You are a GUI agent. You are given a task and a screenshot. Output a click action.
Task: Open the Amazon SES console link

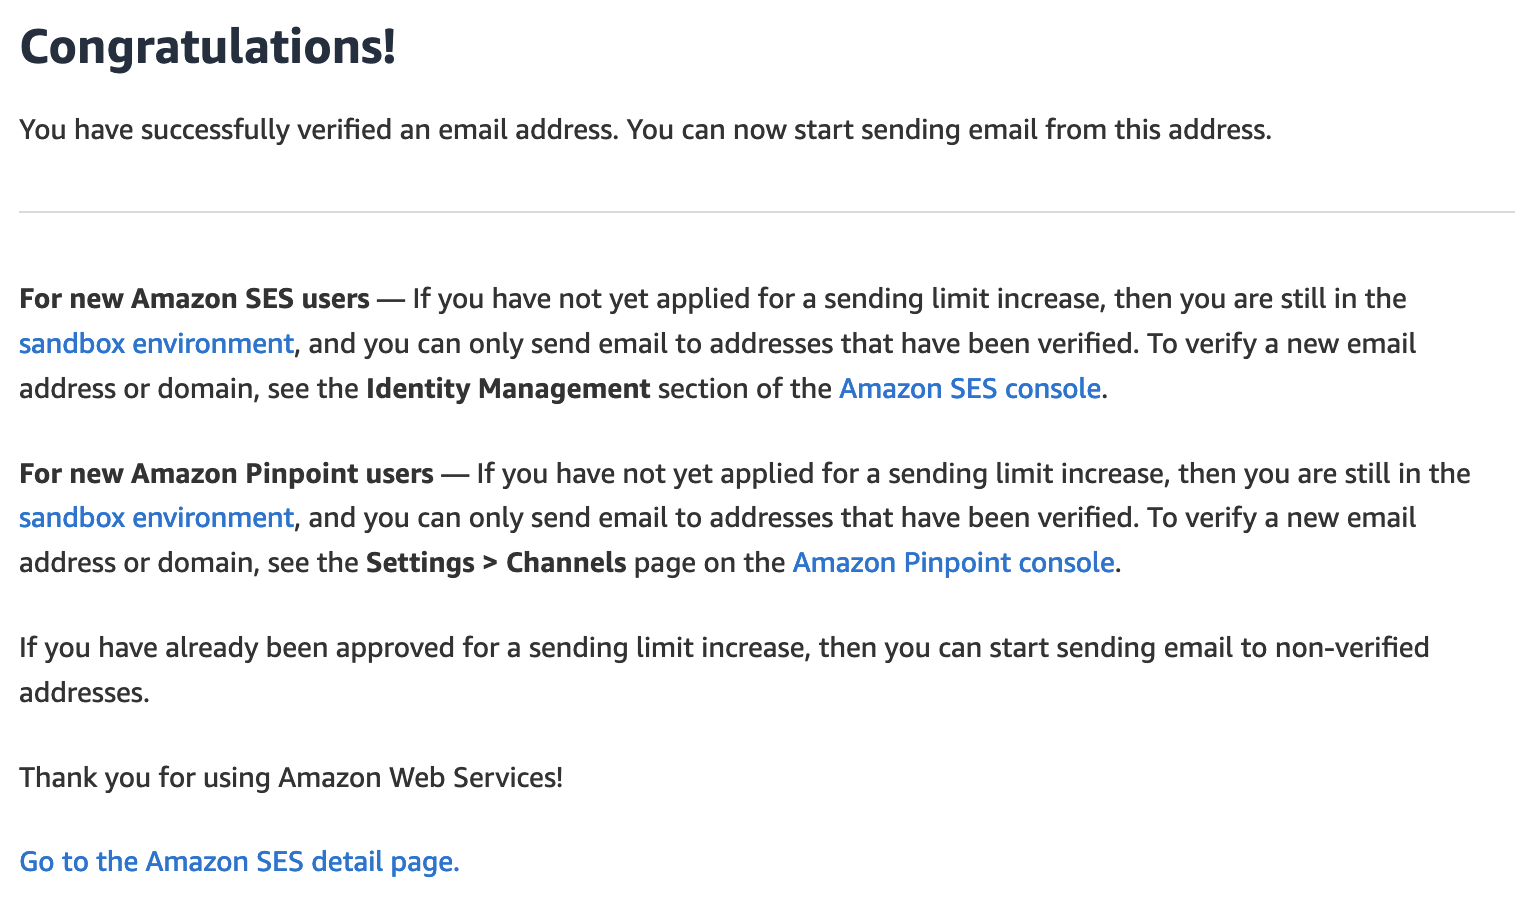click(969, 388)
